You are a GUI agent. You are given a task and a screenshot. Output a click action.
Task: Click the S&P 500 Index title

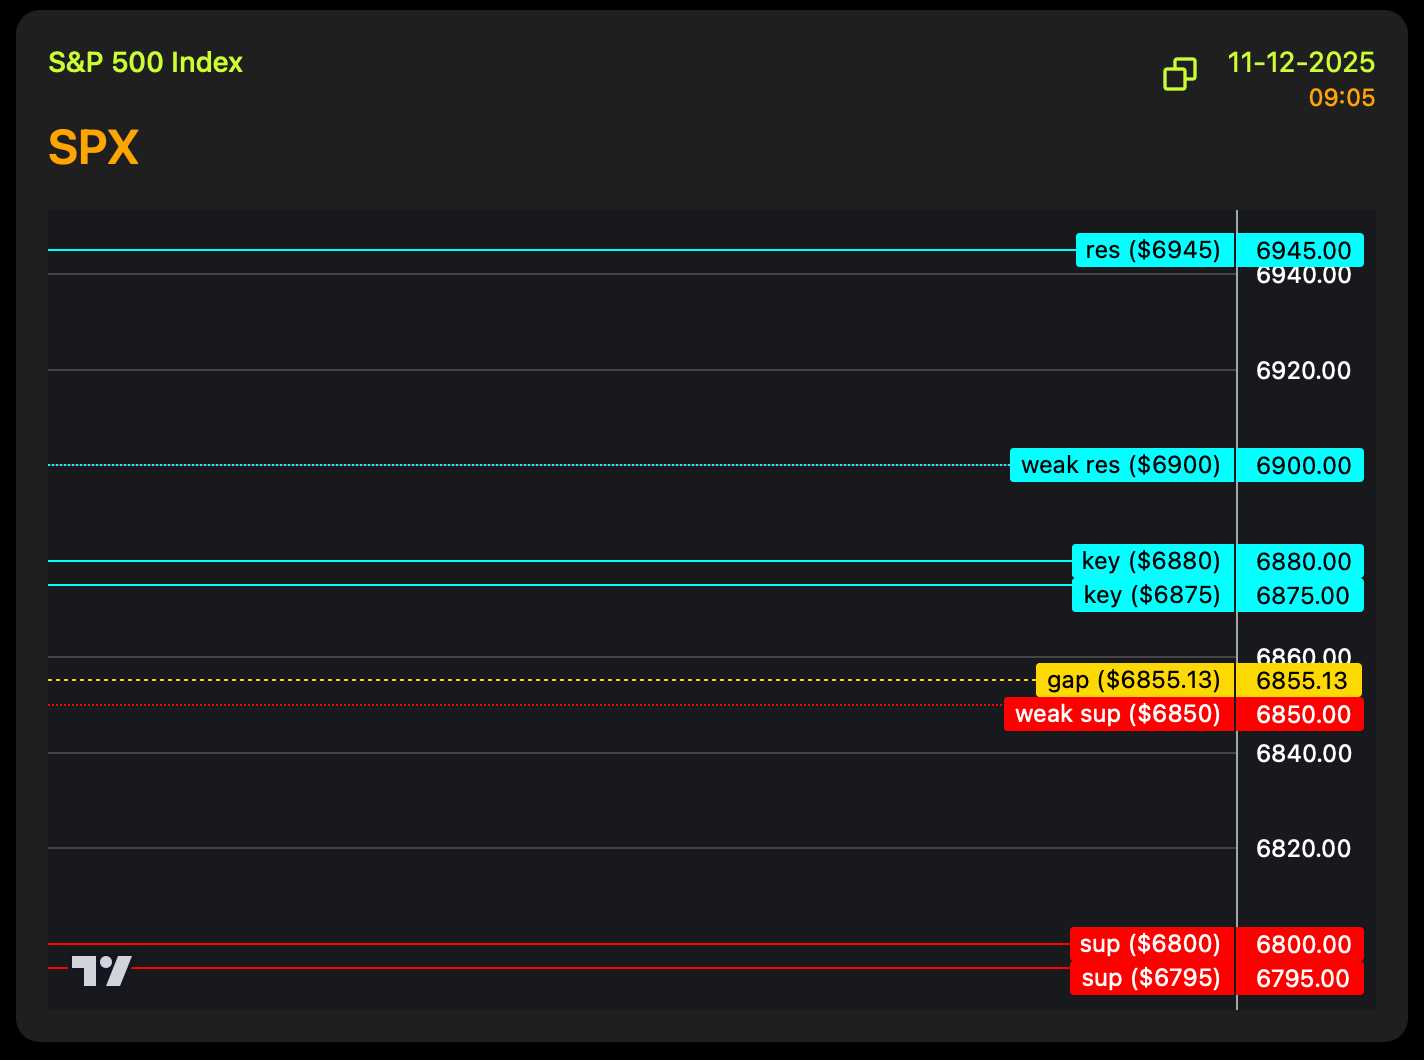tap(145, 62)
